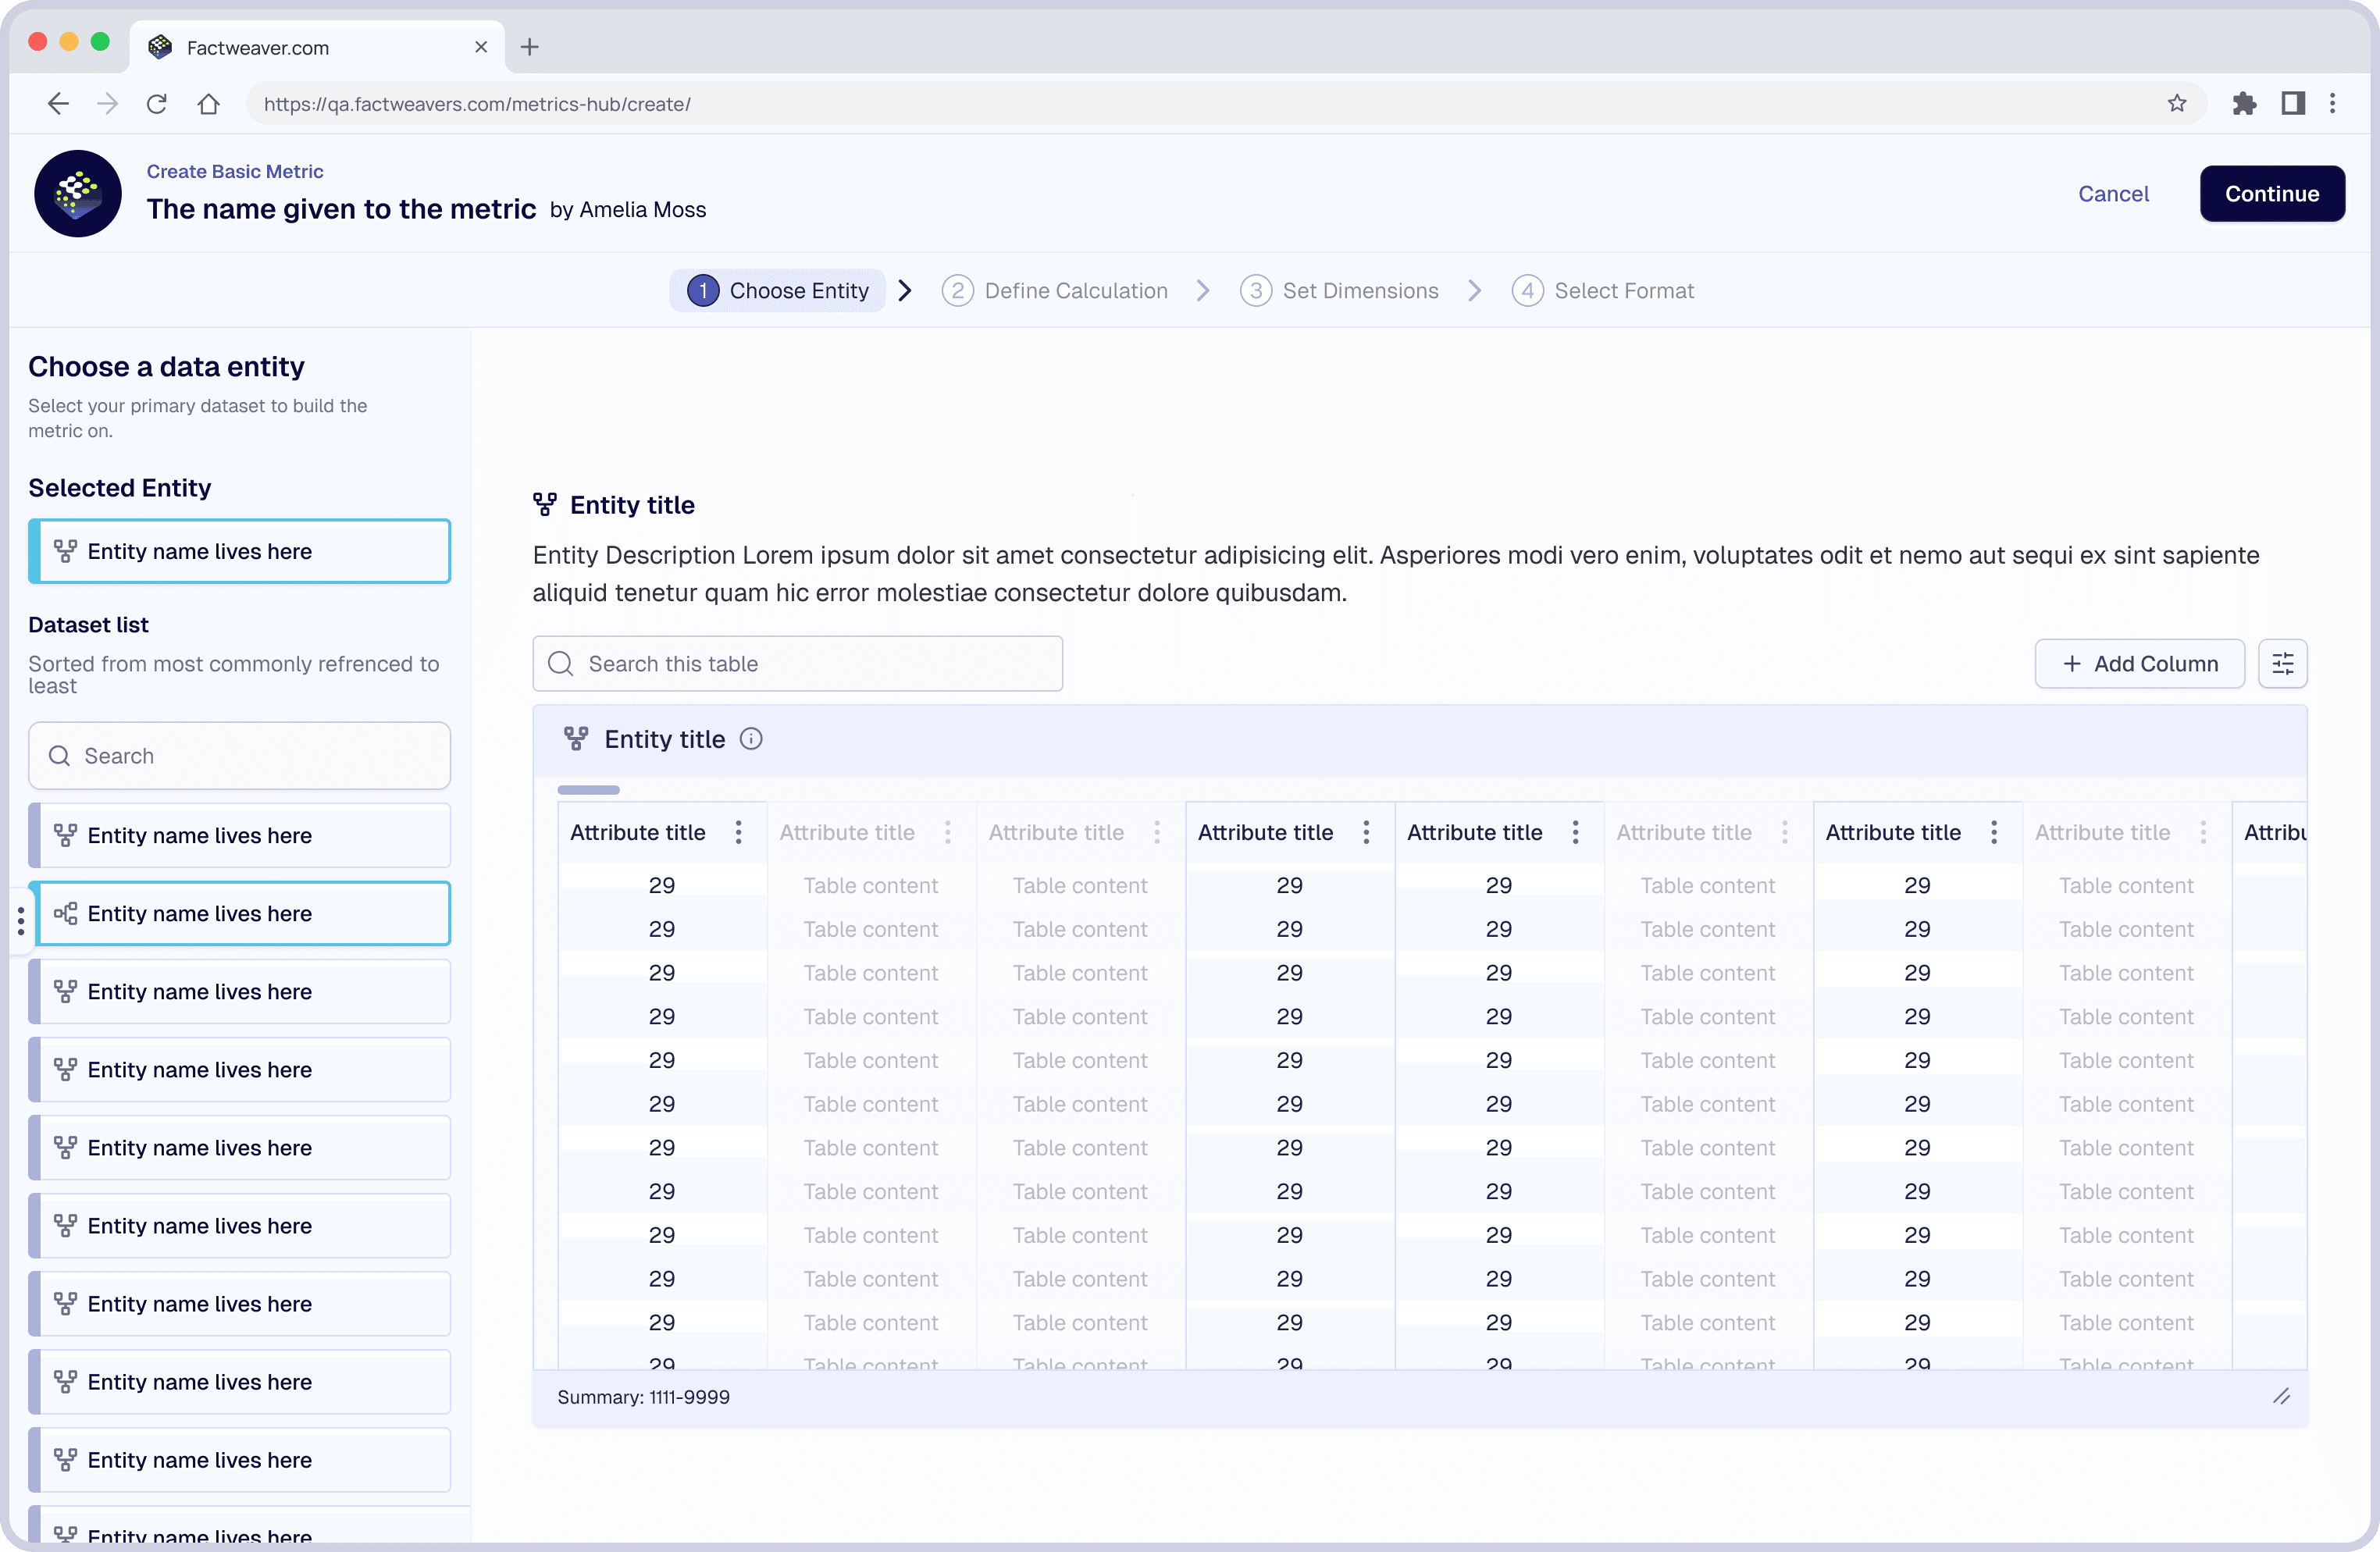Open the fourth Attribute title column options menu
The width and height of the screenshot is (2380, 1552).
(1366, 832)
